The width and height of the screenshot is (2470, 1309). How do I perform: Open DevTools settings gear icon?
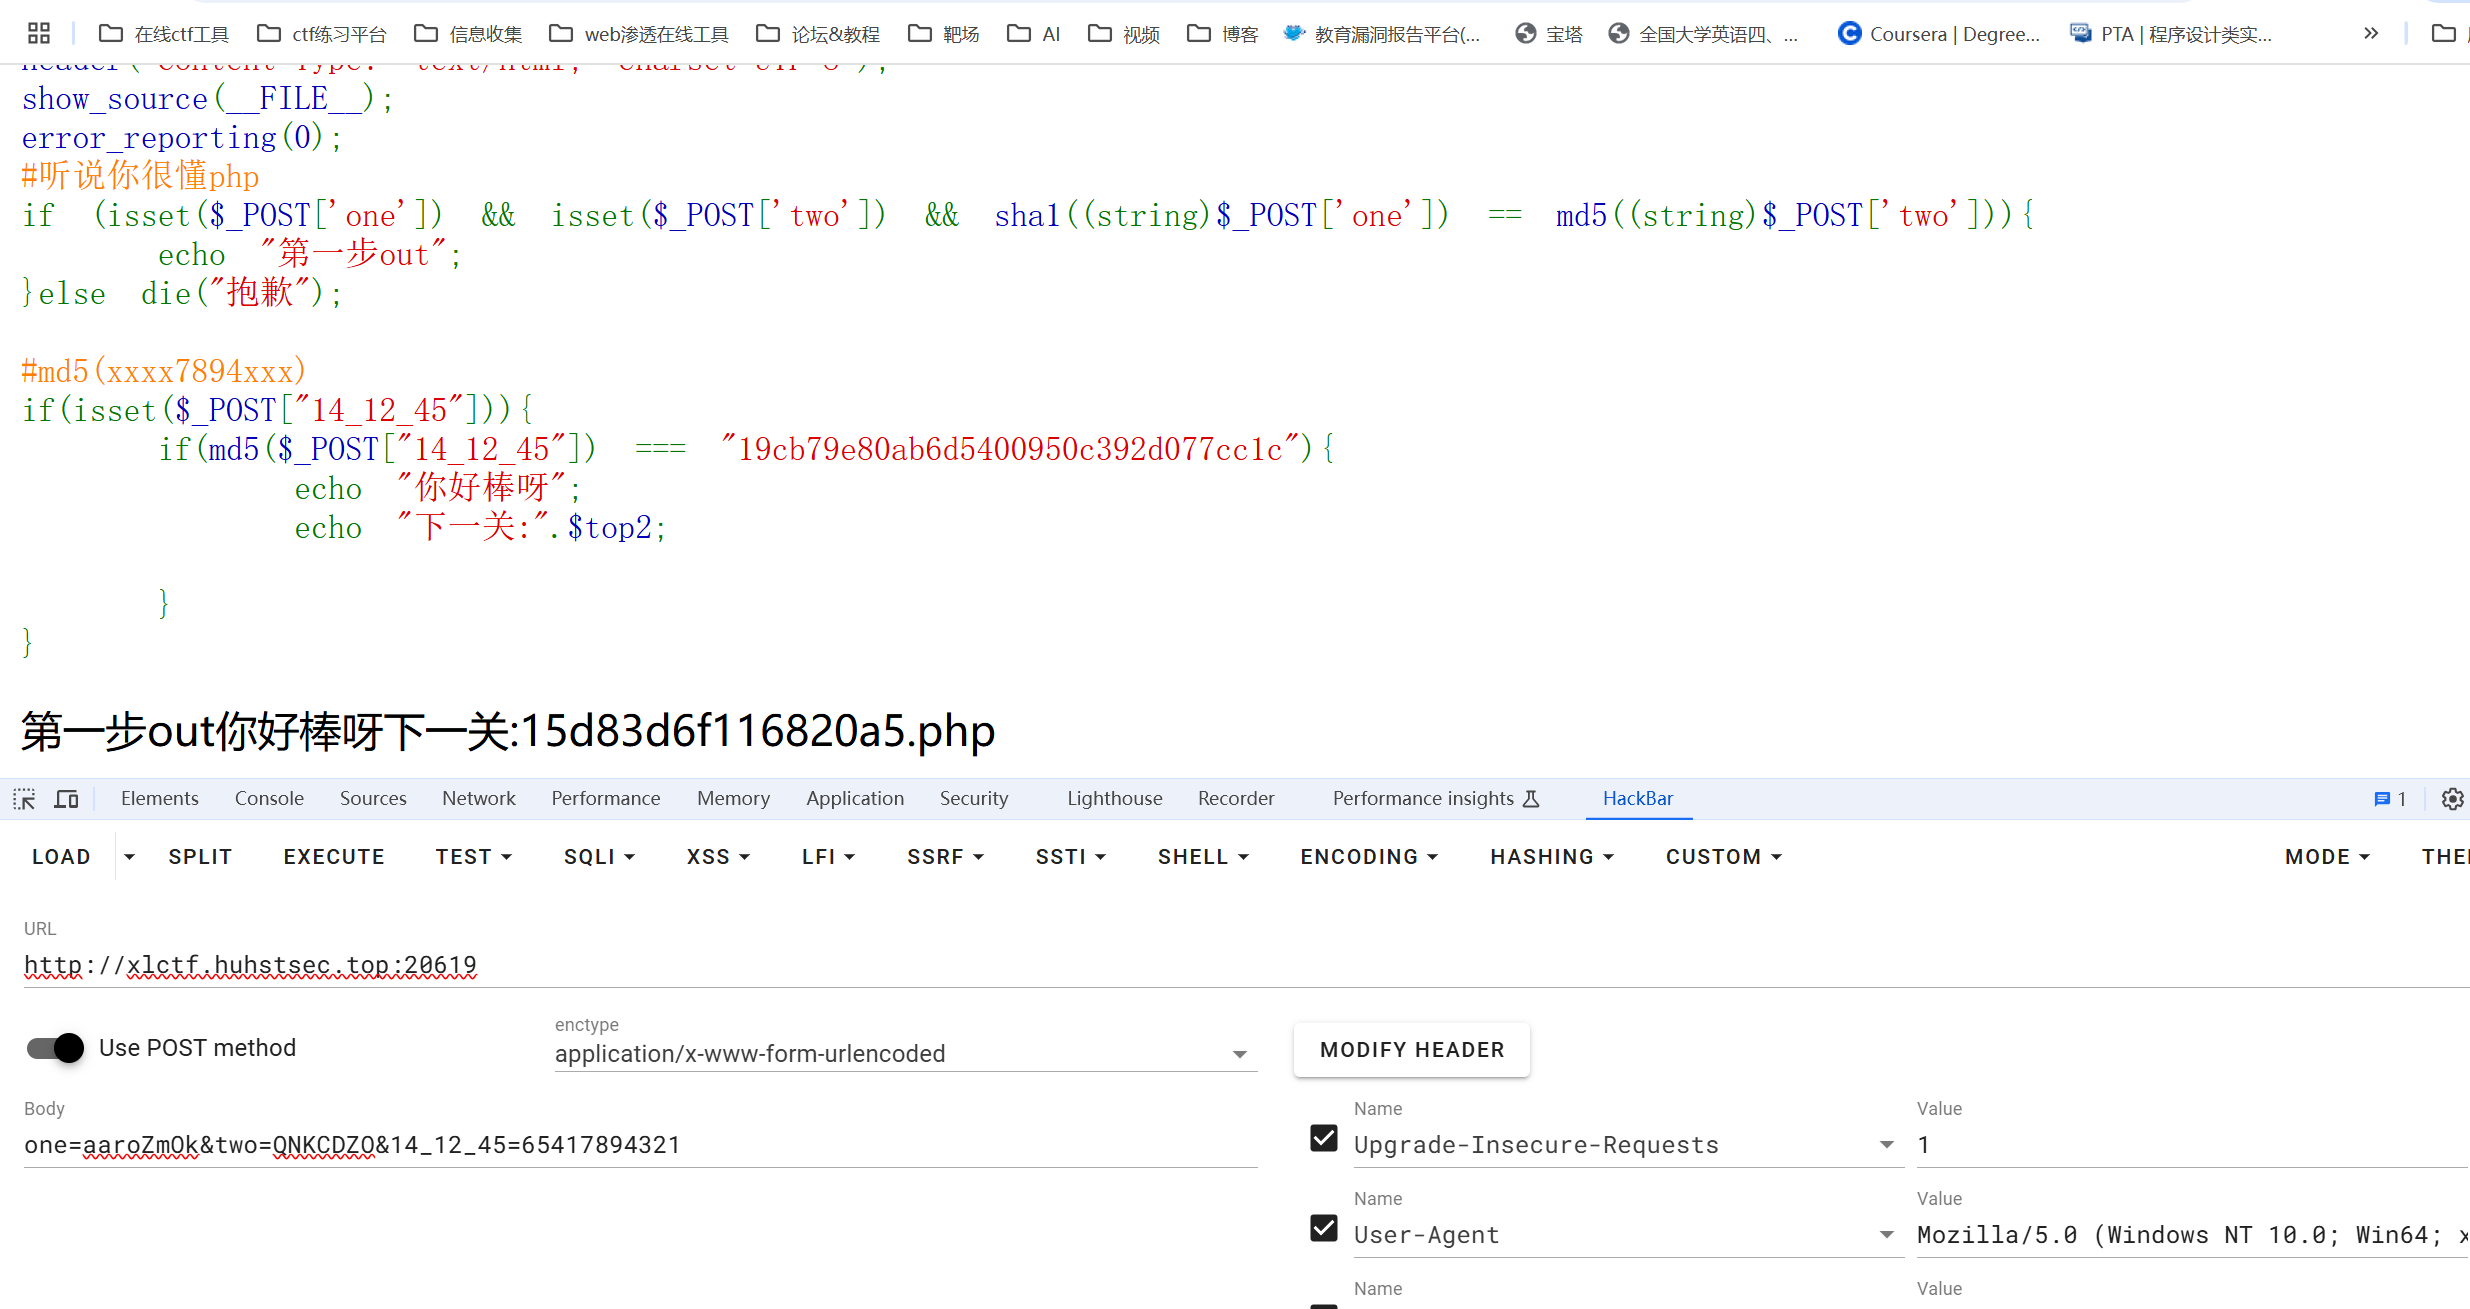coord(2452,799)
